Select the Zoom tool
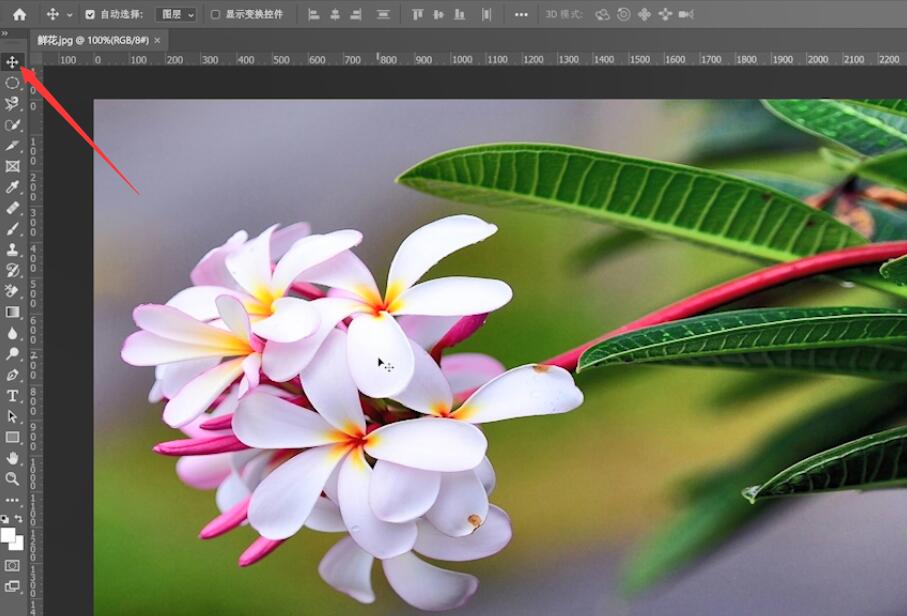 click(12, 479)
